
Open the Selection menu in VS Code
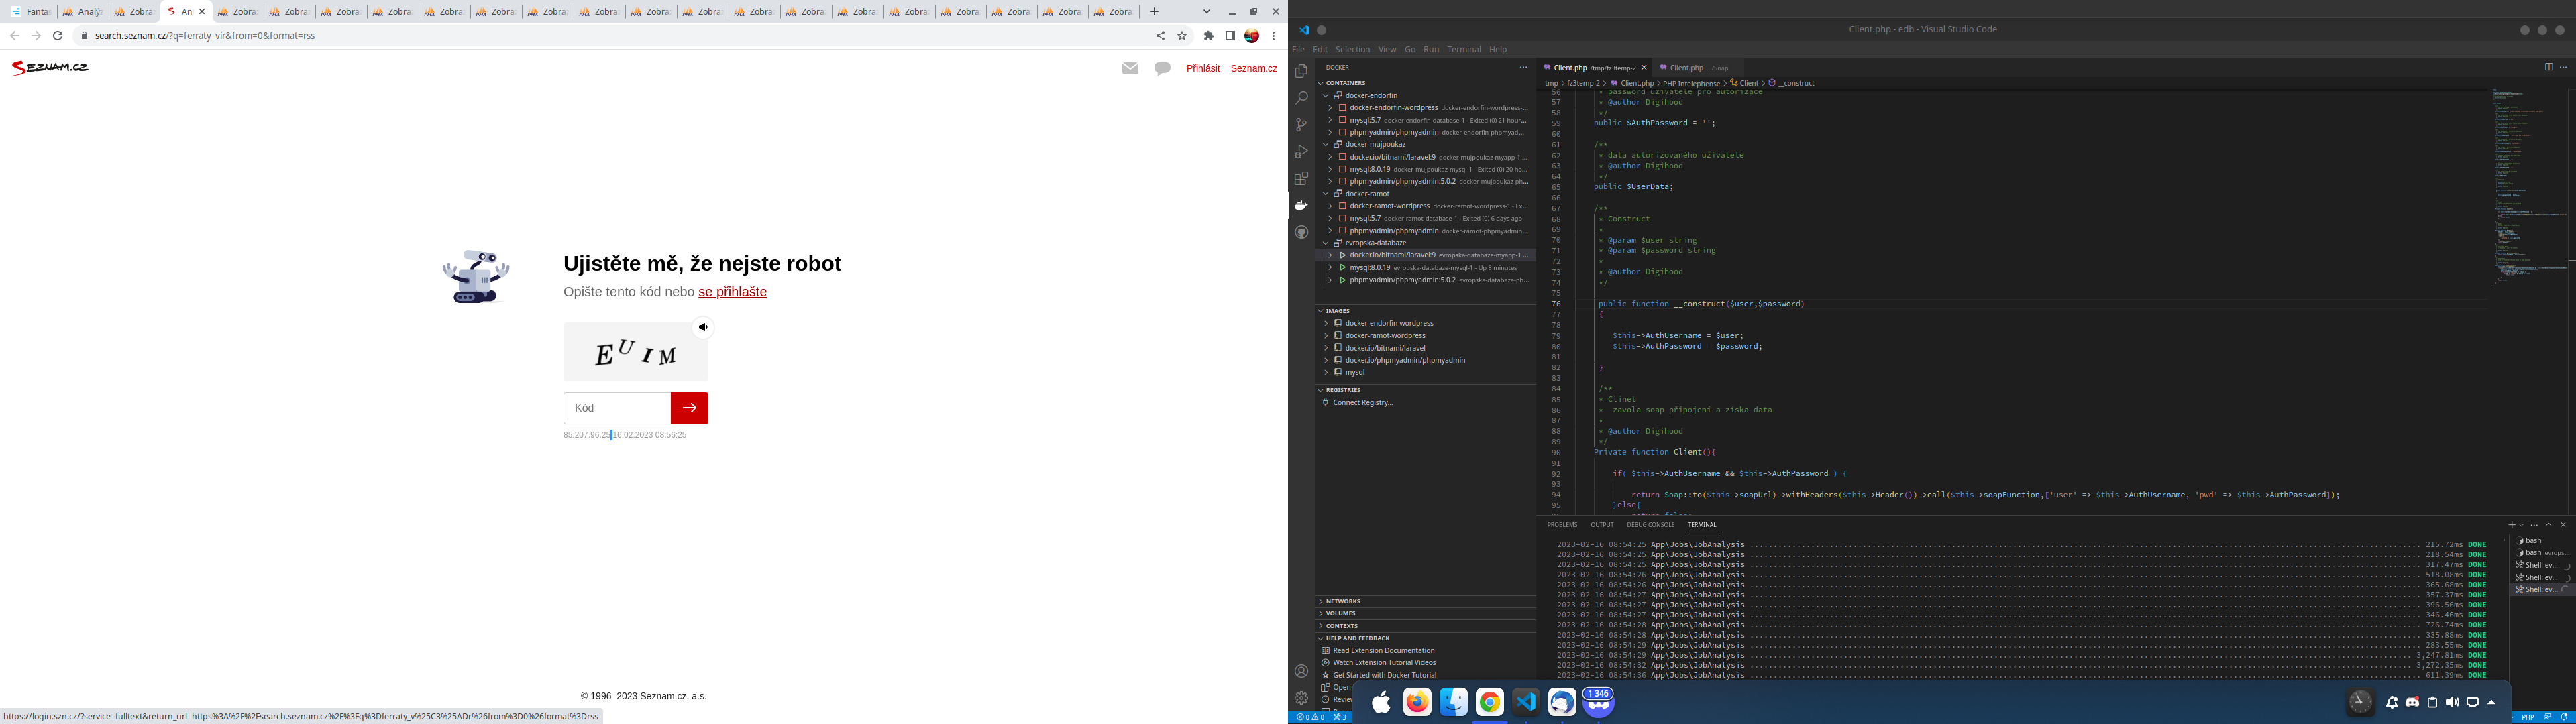1352,49
